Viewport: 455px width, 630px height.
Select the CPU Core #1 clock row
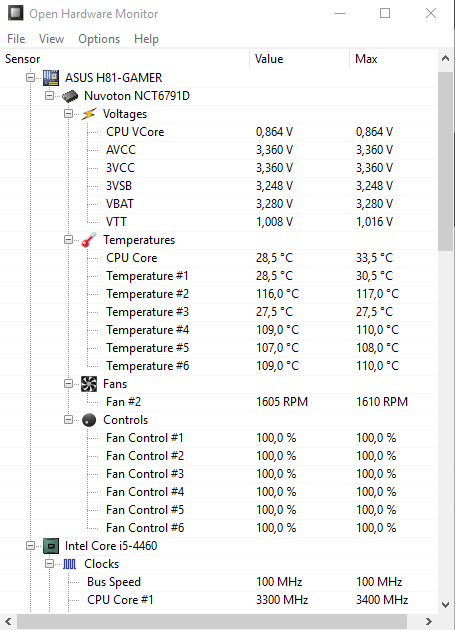[x=219, y=599]
